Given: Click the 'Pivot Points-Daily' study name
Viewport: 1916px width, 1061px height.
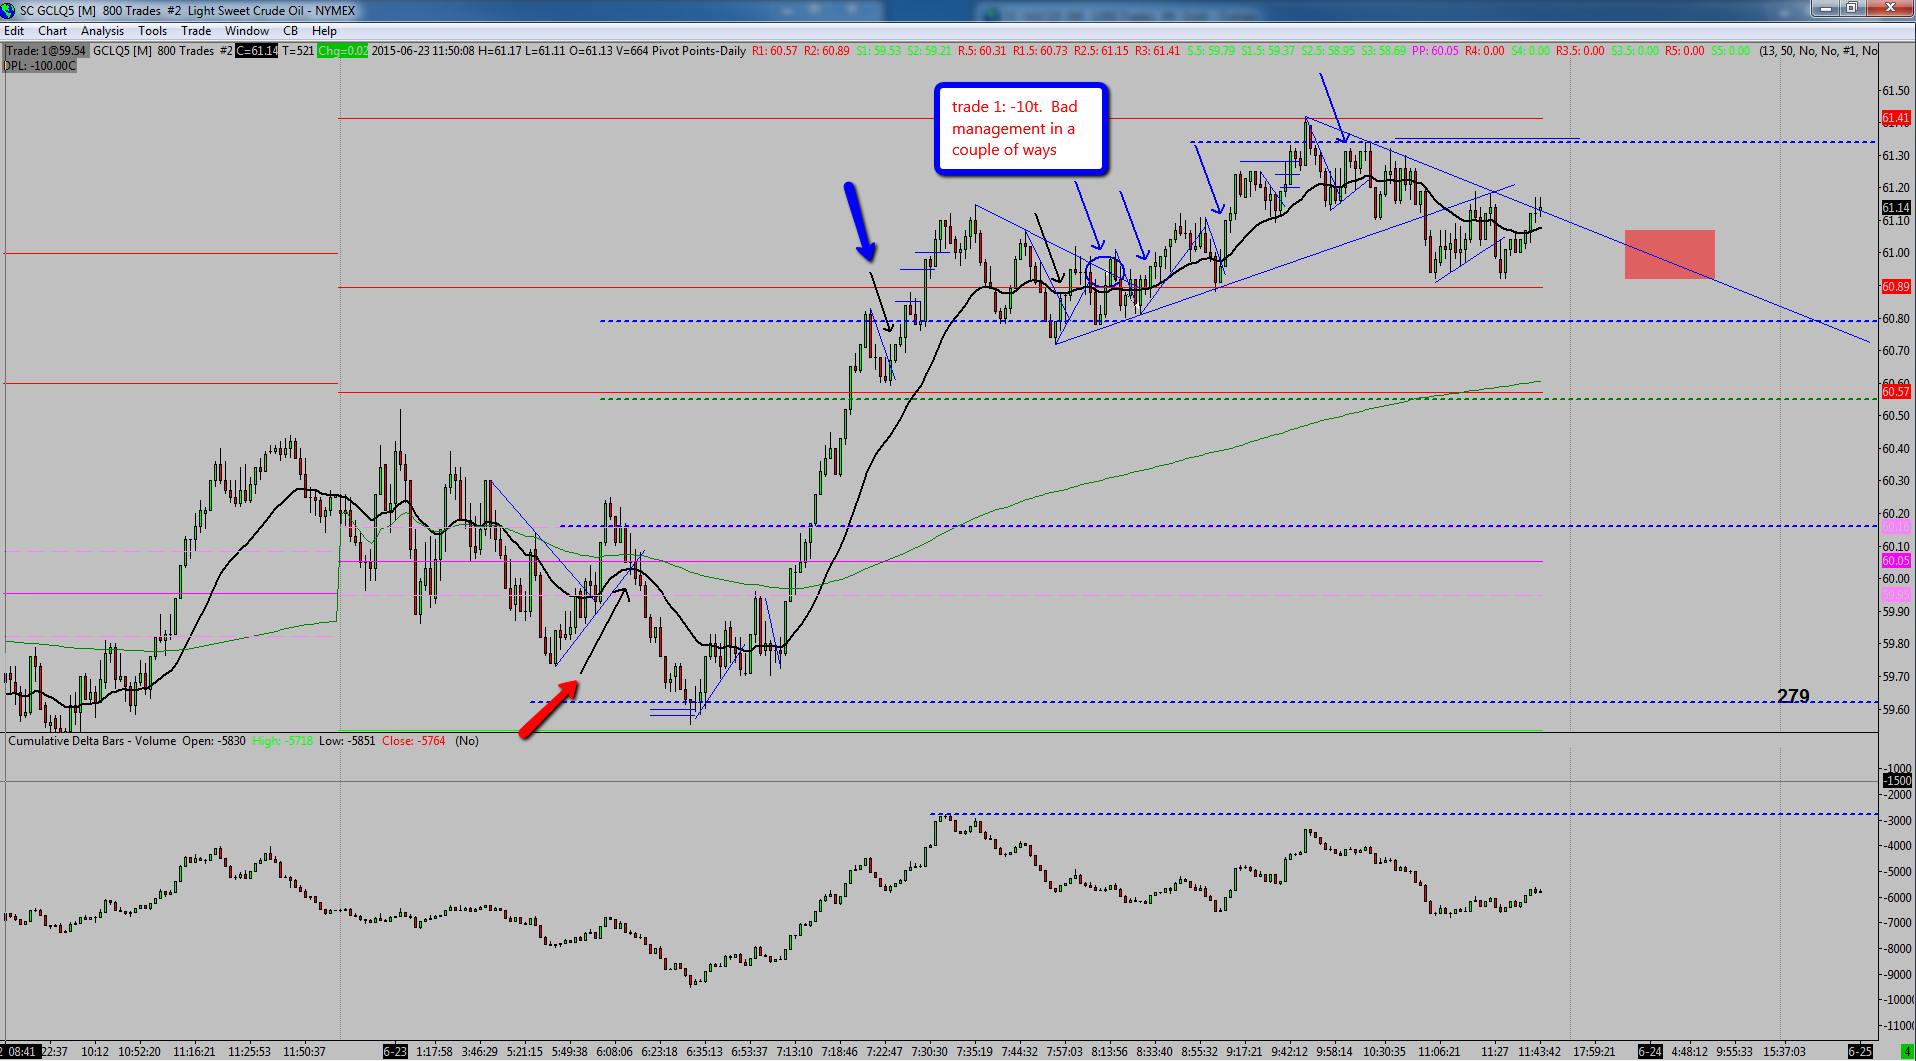Looking at the screenshot, I should [x=698, y=51].
